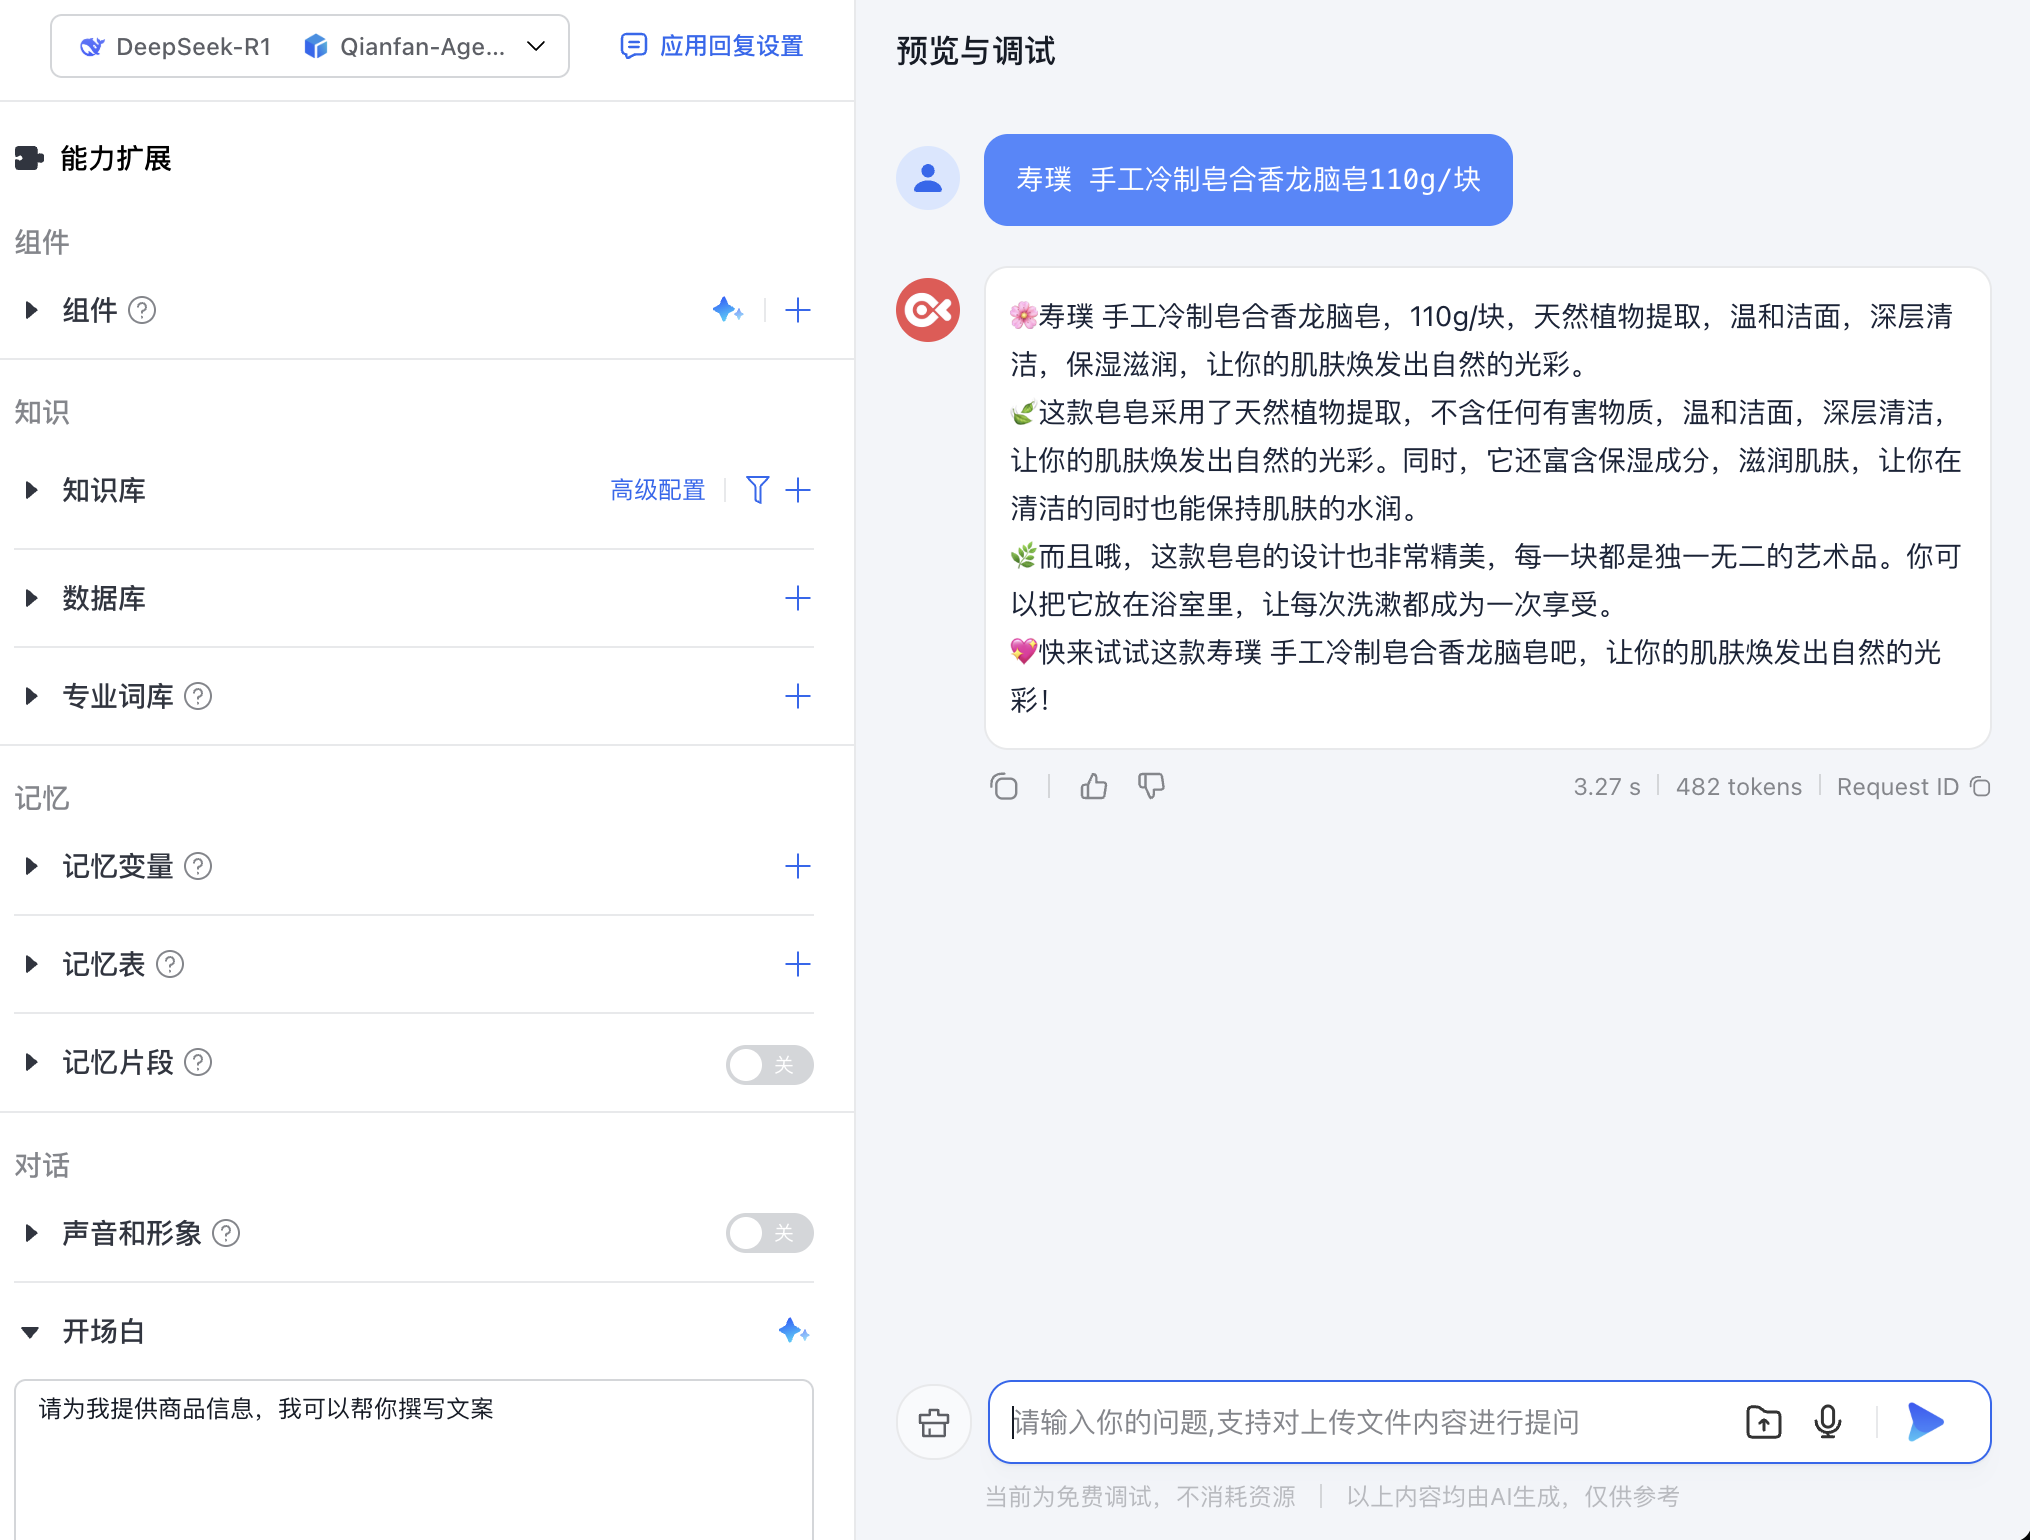Click the 3.27 s response time
The height and width of the screenshot is (1540, 2030).
[1607, 787]
